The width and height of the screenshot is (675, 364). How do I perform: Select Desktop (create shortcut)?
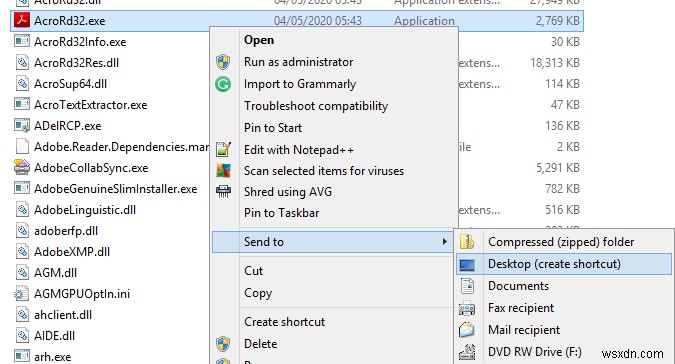pos(554,264)
